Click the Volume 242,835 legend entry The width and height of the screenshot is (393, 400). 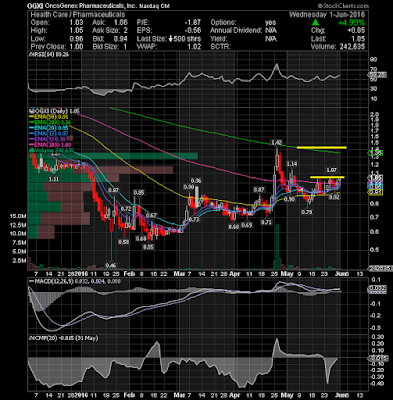tap(52, 150)
